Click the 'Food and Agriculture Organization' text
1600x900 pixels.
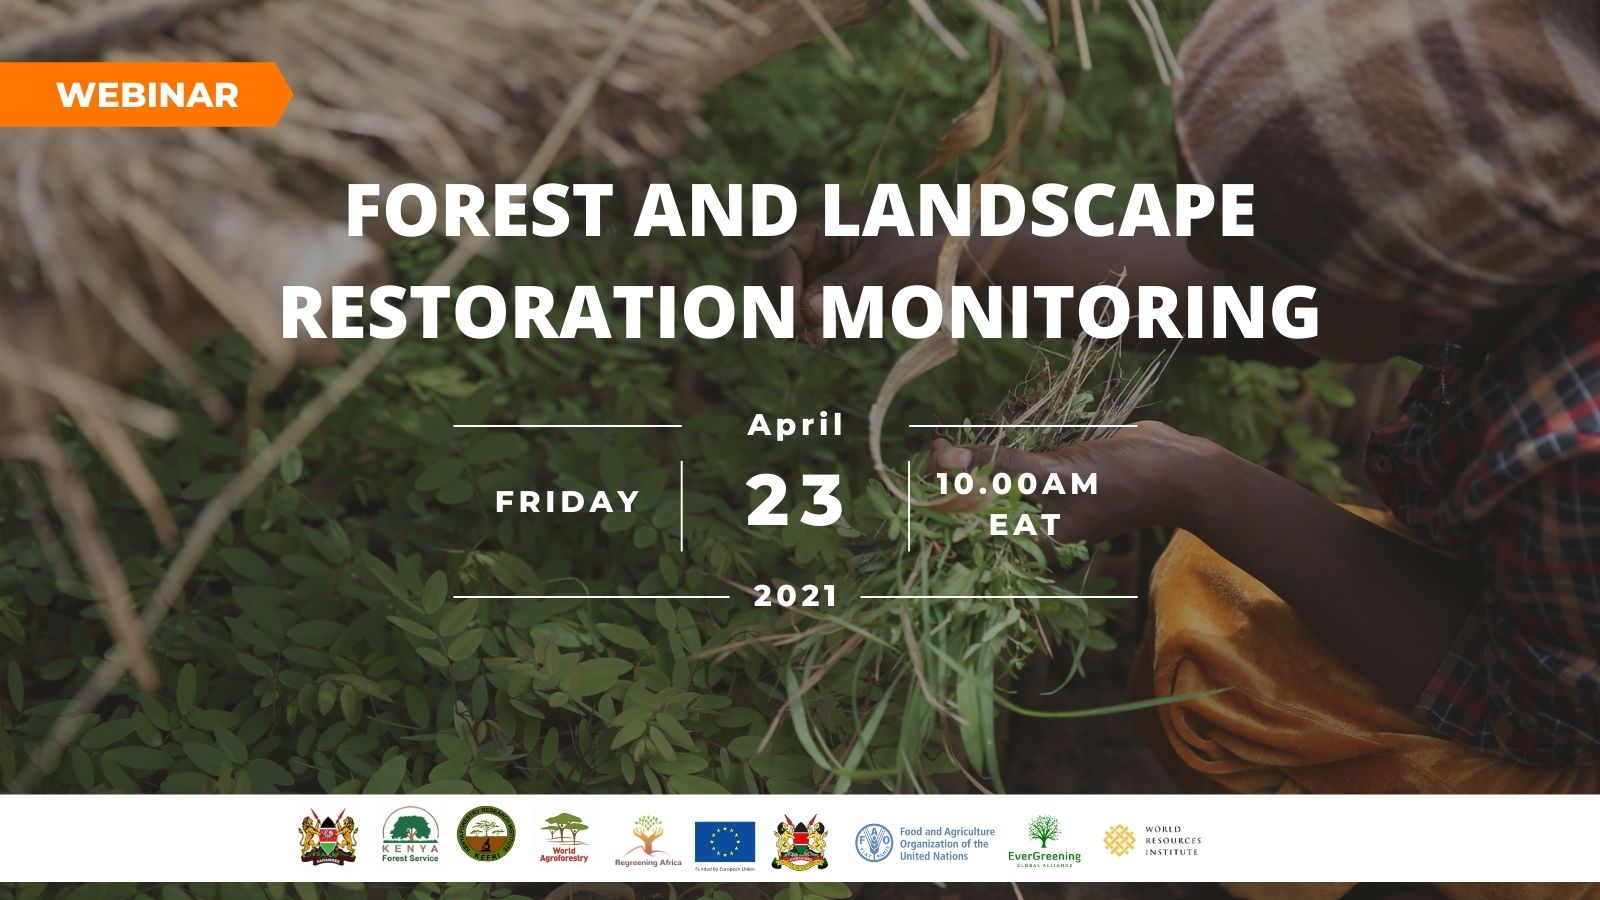point(947,844)
